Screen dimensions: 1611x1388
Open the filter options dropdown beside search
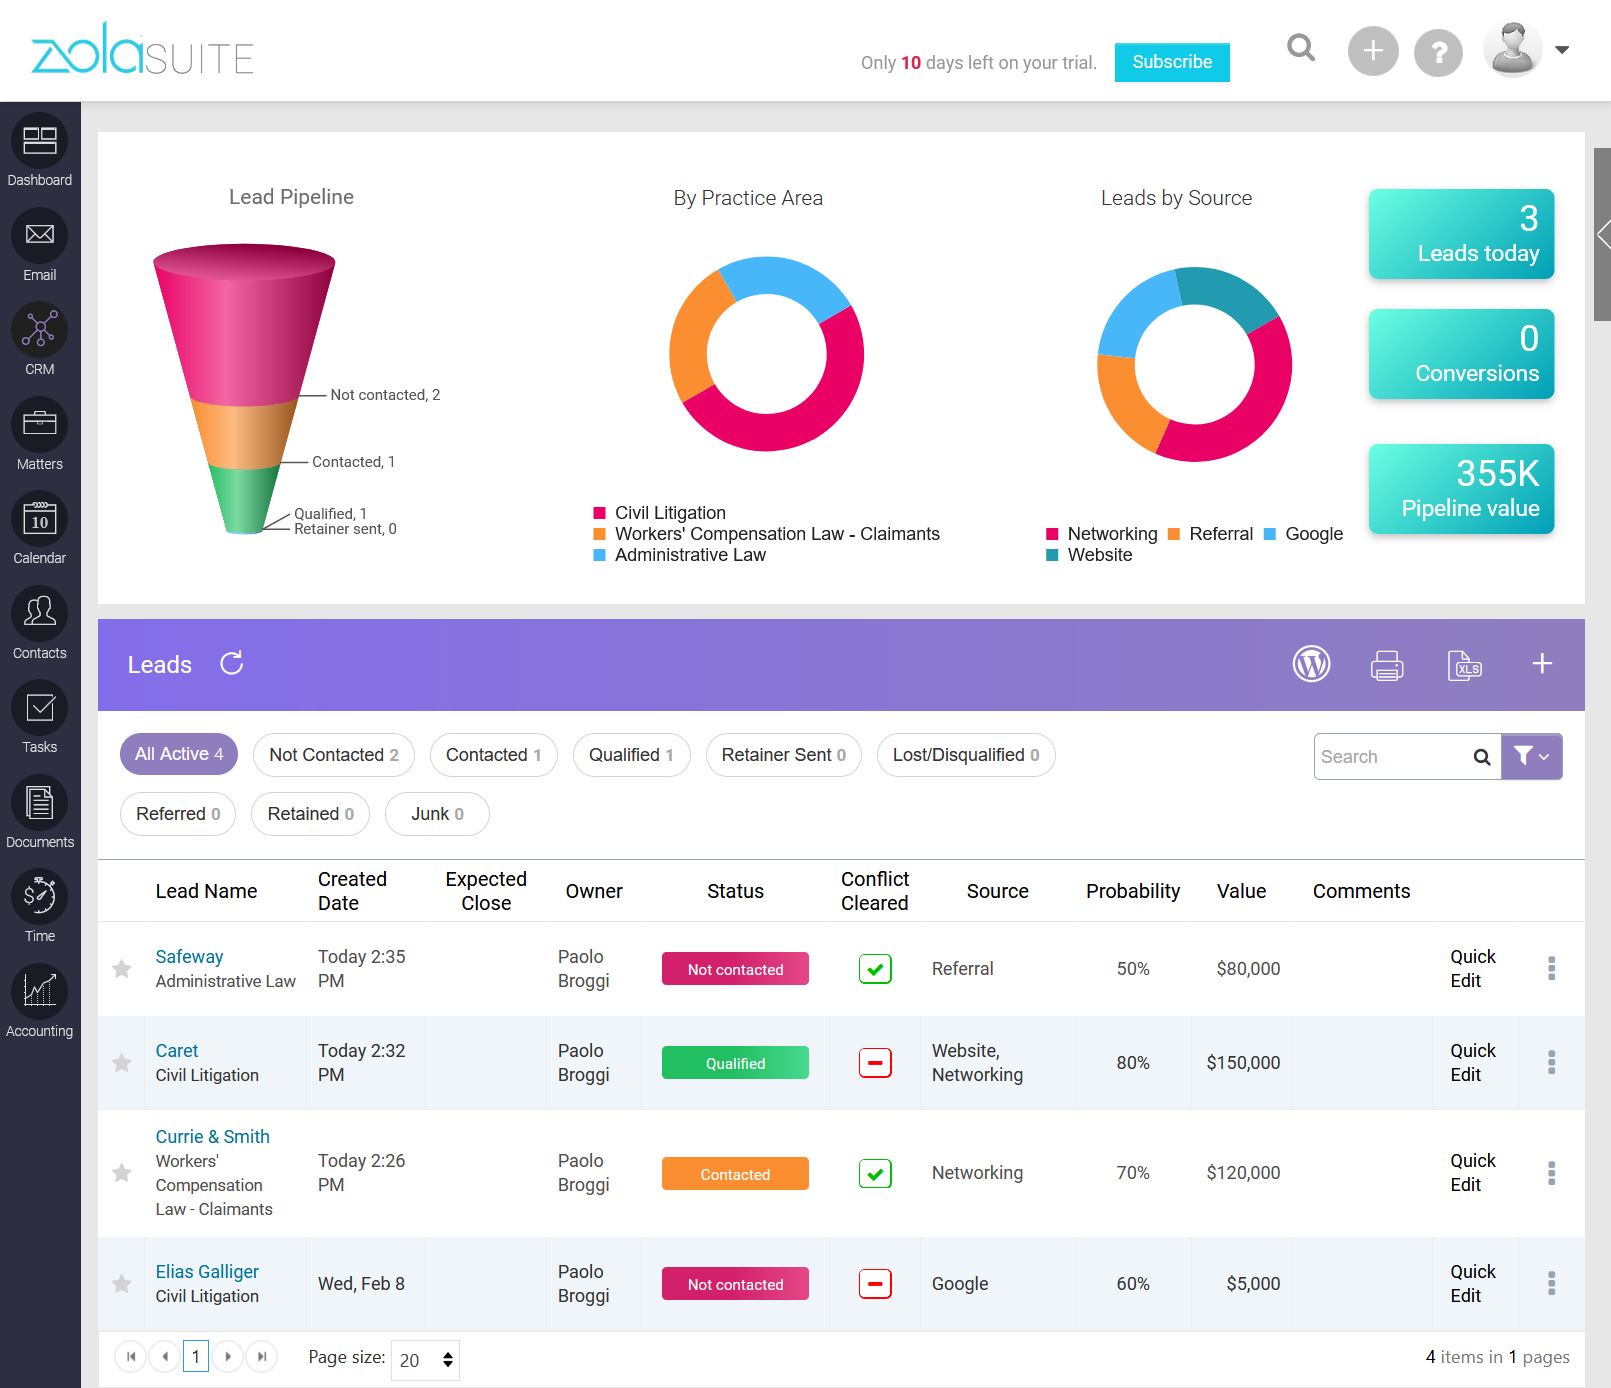coord(1531,756)
